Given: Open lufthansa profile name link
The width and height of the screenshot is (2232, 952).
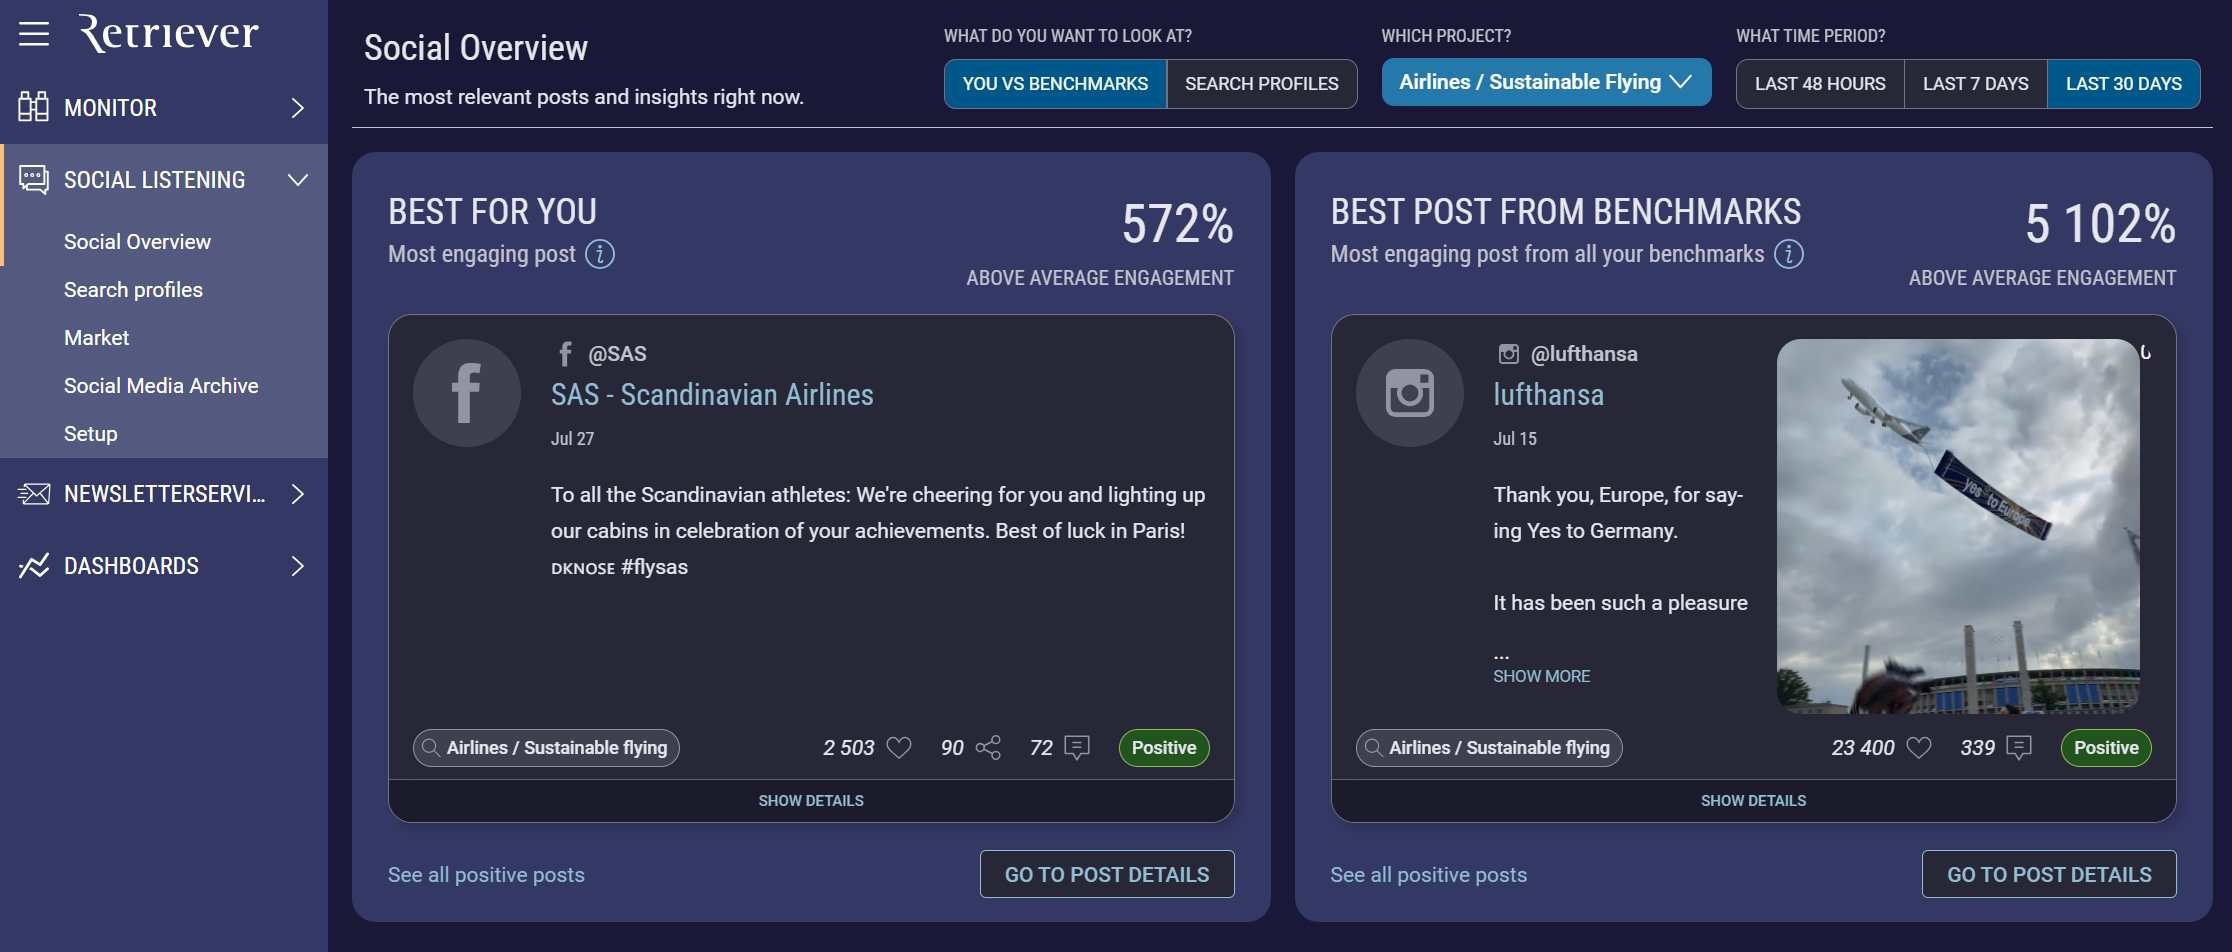Looking at the screenshot, I should 1548,395.
